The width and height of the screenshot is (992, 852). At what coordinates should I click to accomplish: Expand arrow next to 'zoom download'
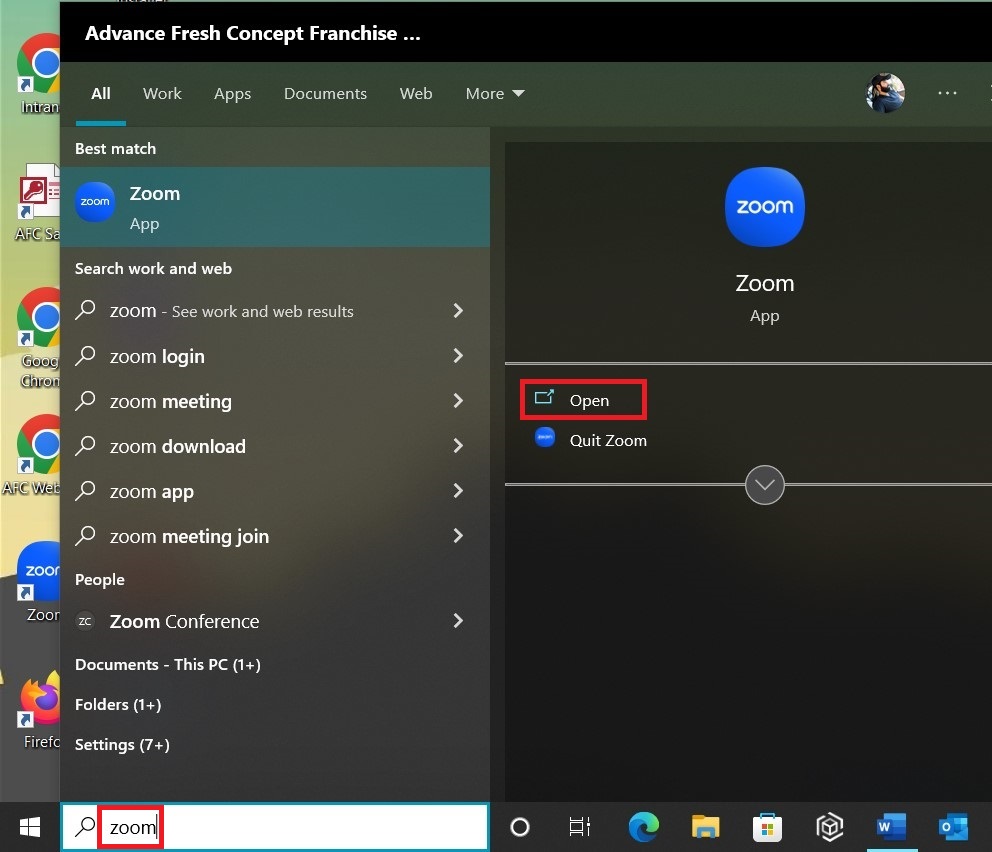(458, 446)
